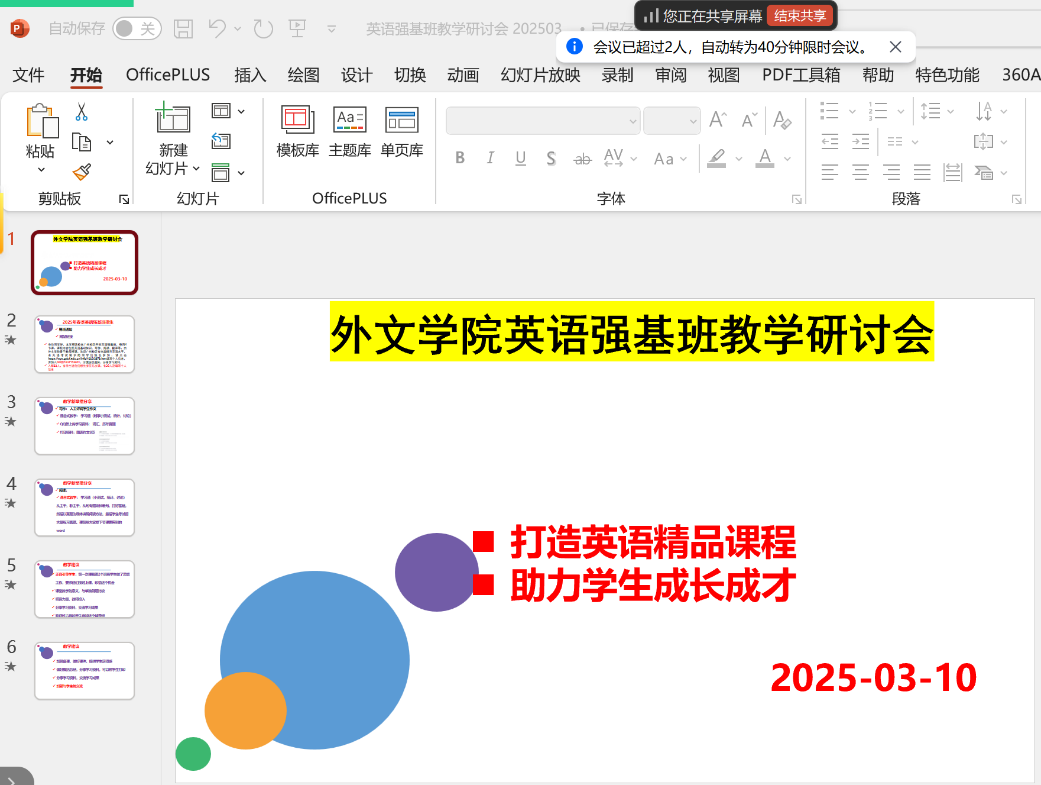Image resolution: width=1041 pixels, height=785 pixels.
Task: Open the 主题库 theme library
Action: click(350, 132)
